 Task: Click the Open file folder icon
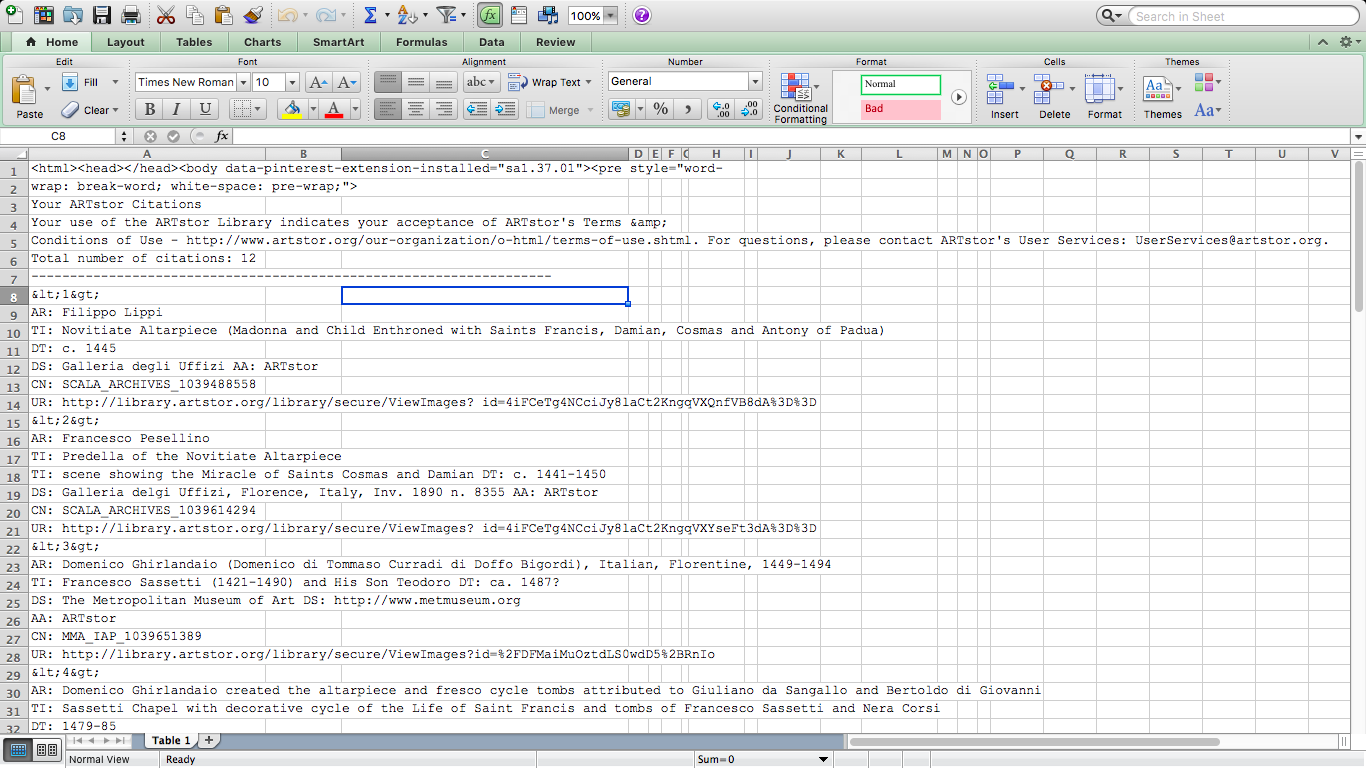73,15
